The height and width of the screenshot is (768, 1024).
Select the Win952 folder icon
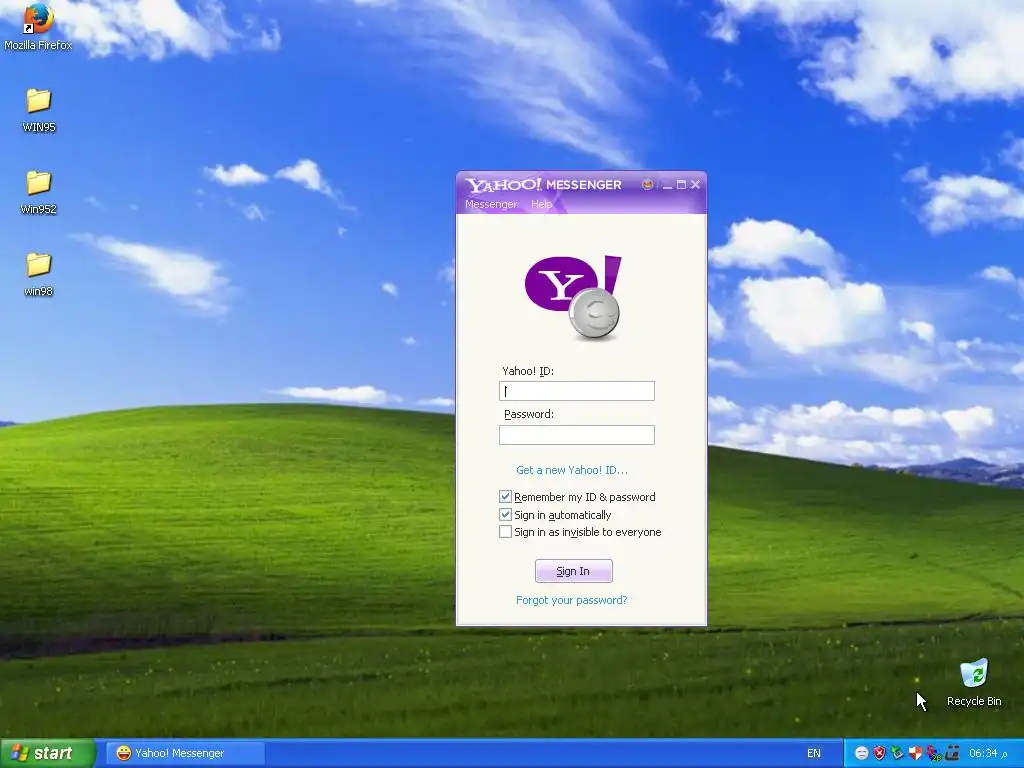39,183
